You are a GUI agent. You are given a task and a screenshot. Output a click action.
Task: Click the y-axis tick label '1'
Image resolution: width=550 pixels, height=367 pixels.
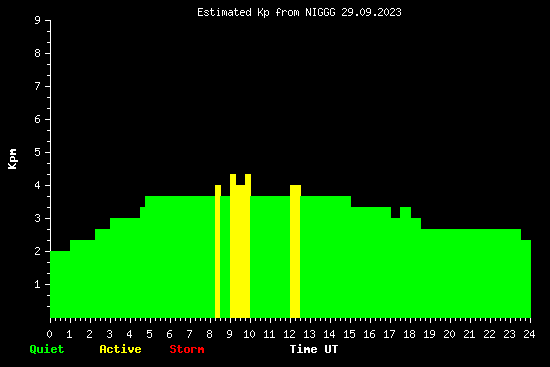pos(38,284)
